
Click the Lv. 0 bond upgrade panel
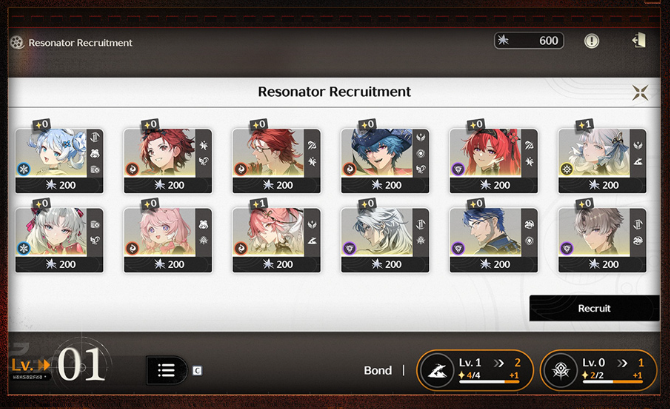[598, 370]
